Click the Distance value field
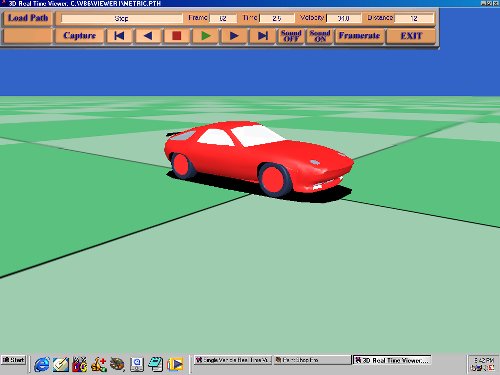Image resolution: width=500 pixels, height=375 pixels. point(414,18)
